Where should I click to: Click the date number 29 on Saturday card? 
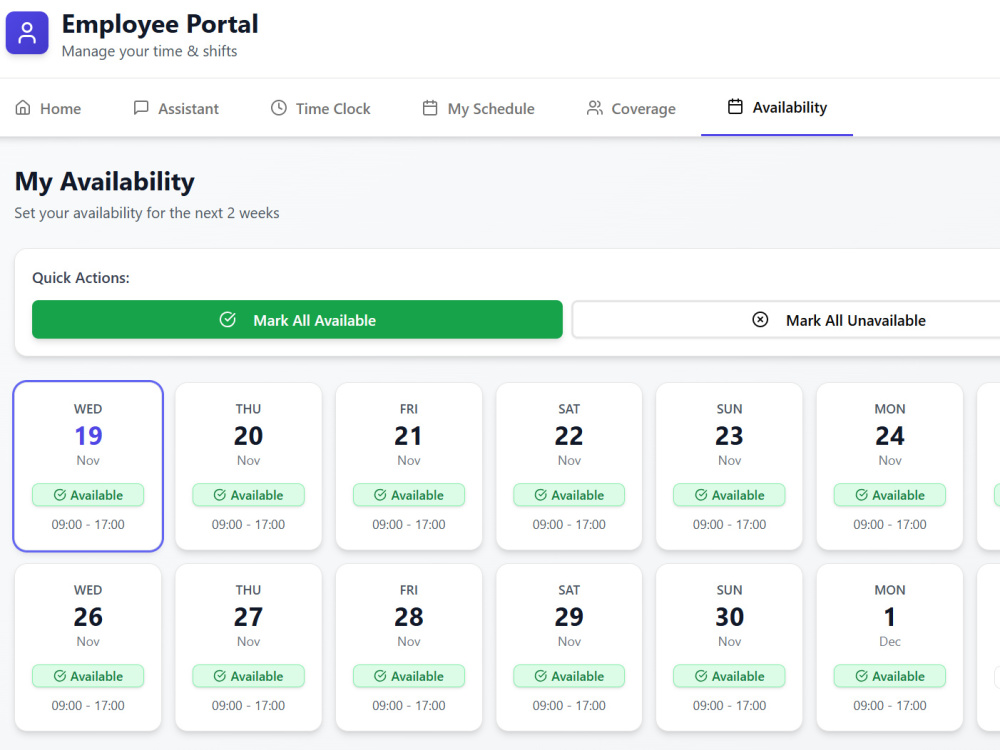pyautogui.click(x=569, y=617)
